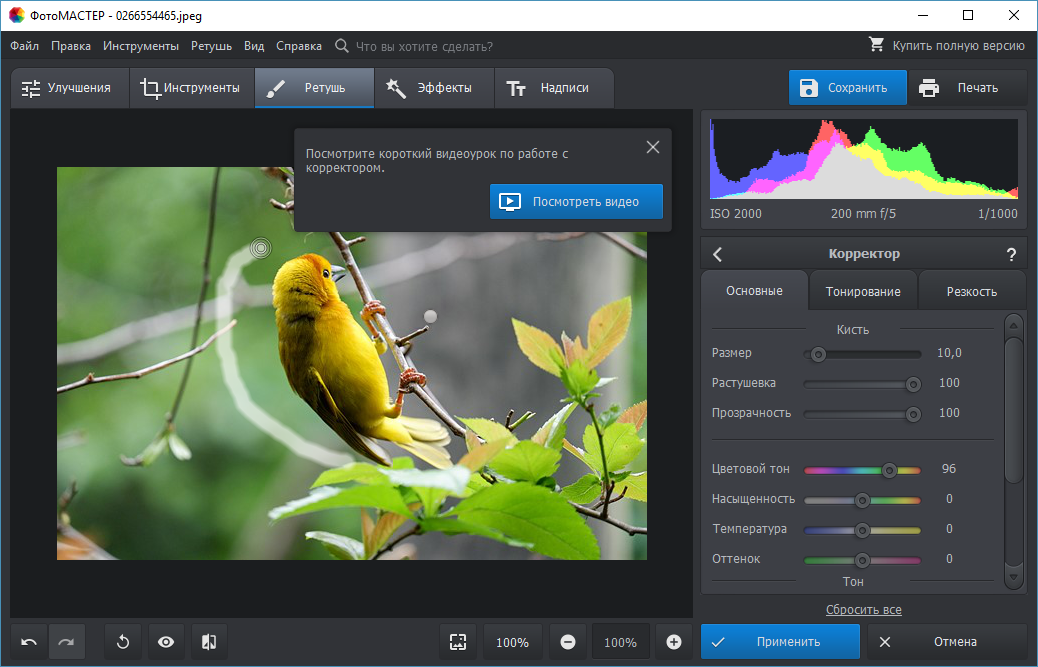Open the Надписи tab
This screenshot has height=667, width=1038.
(x=554, y=88)
